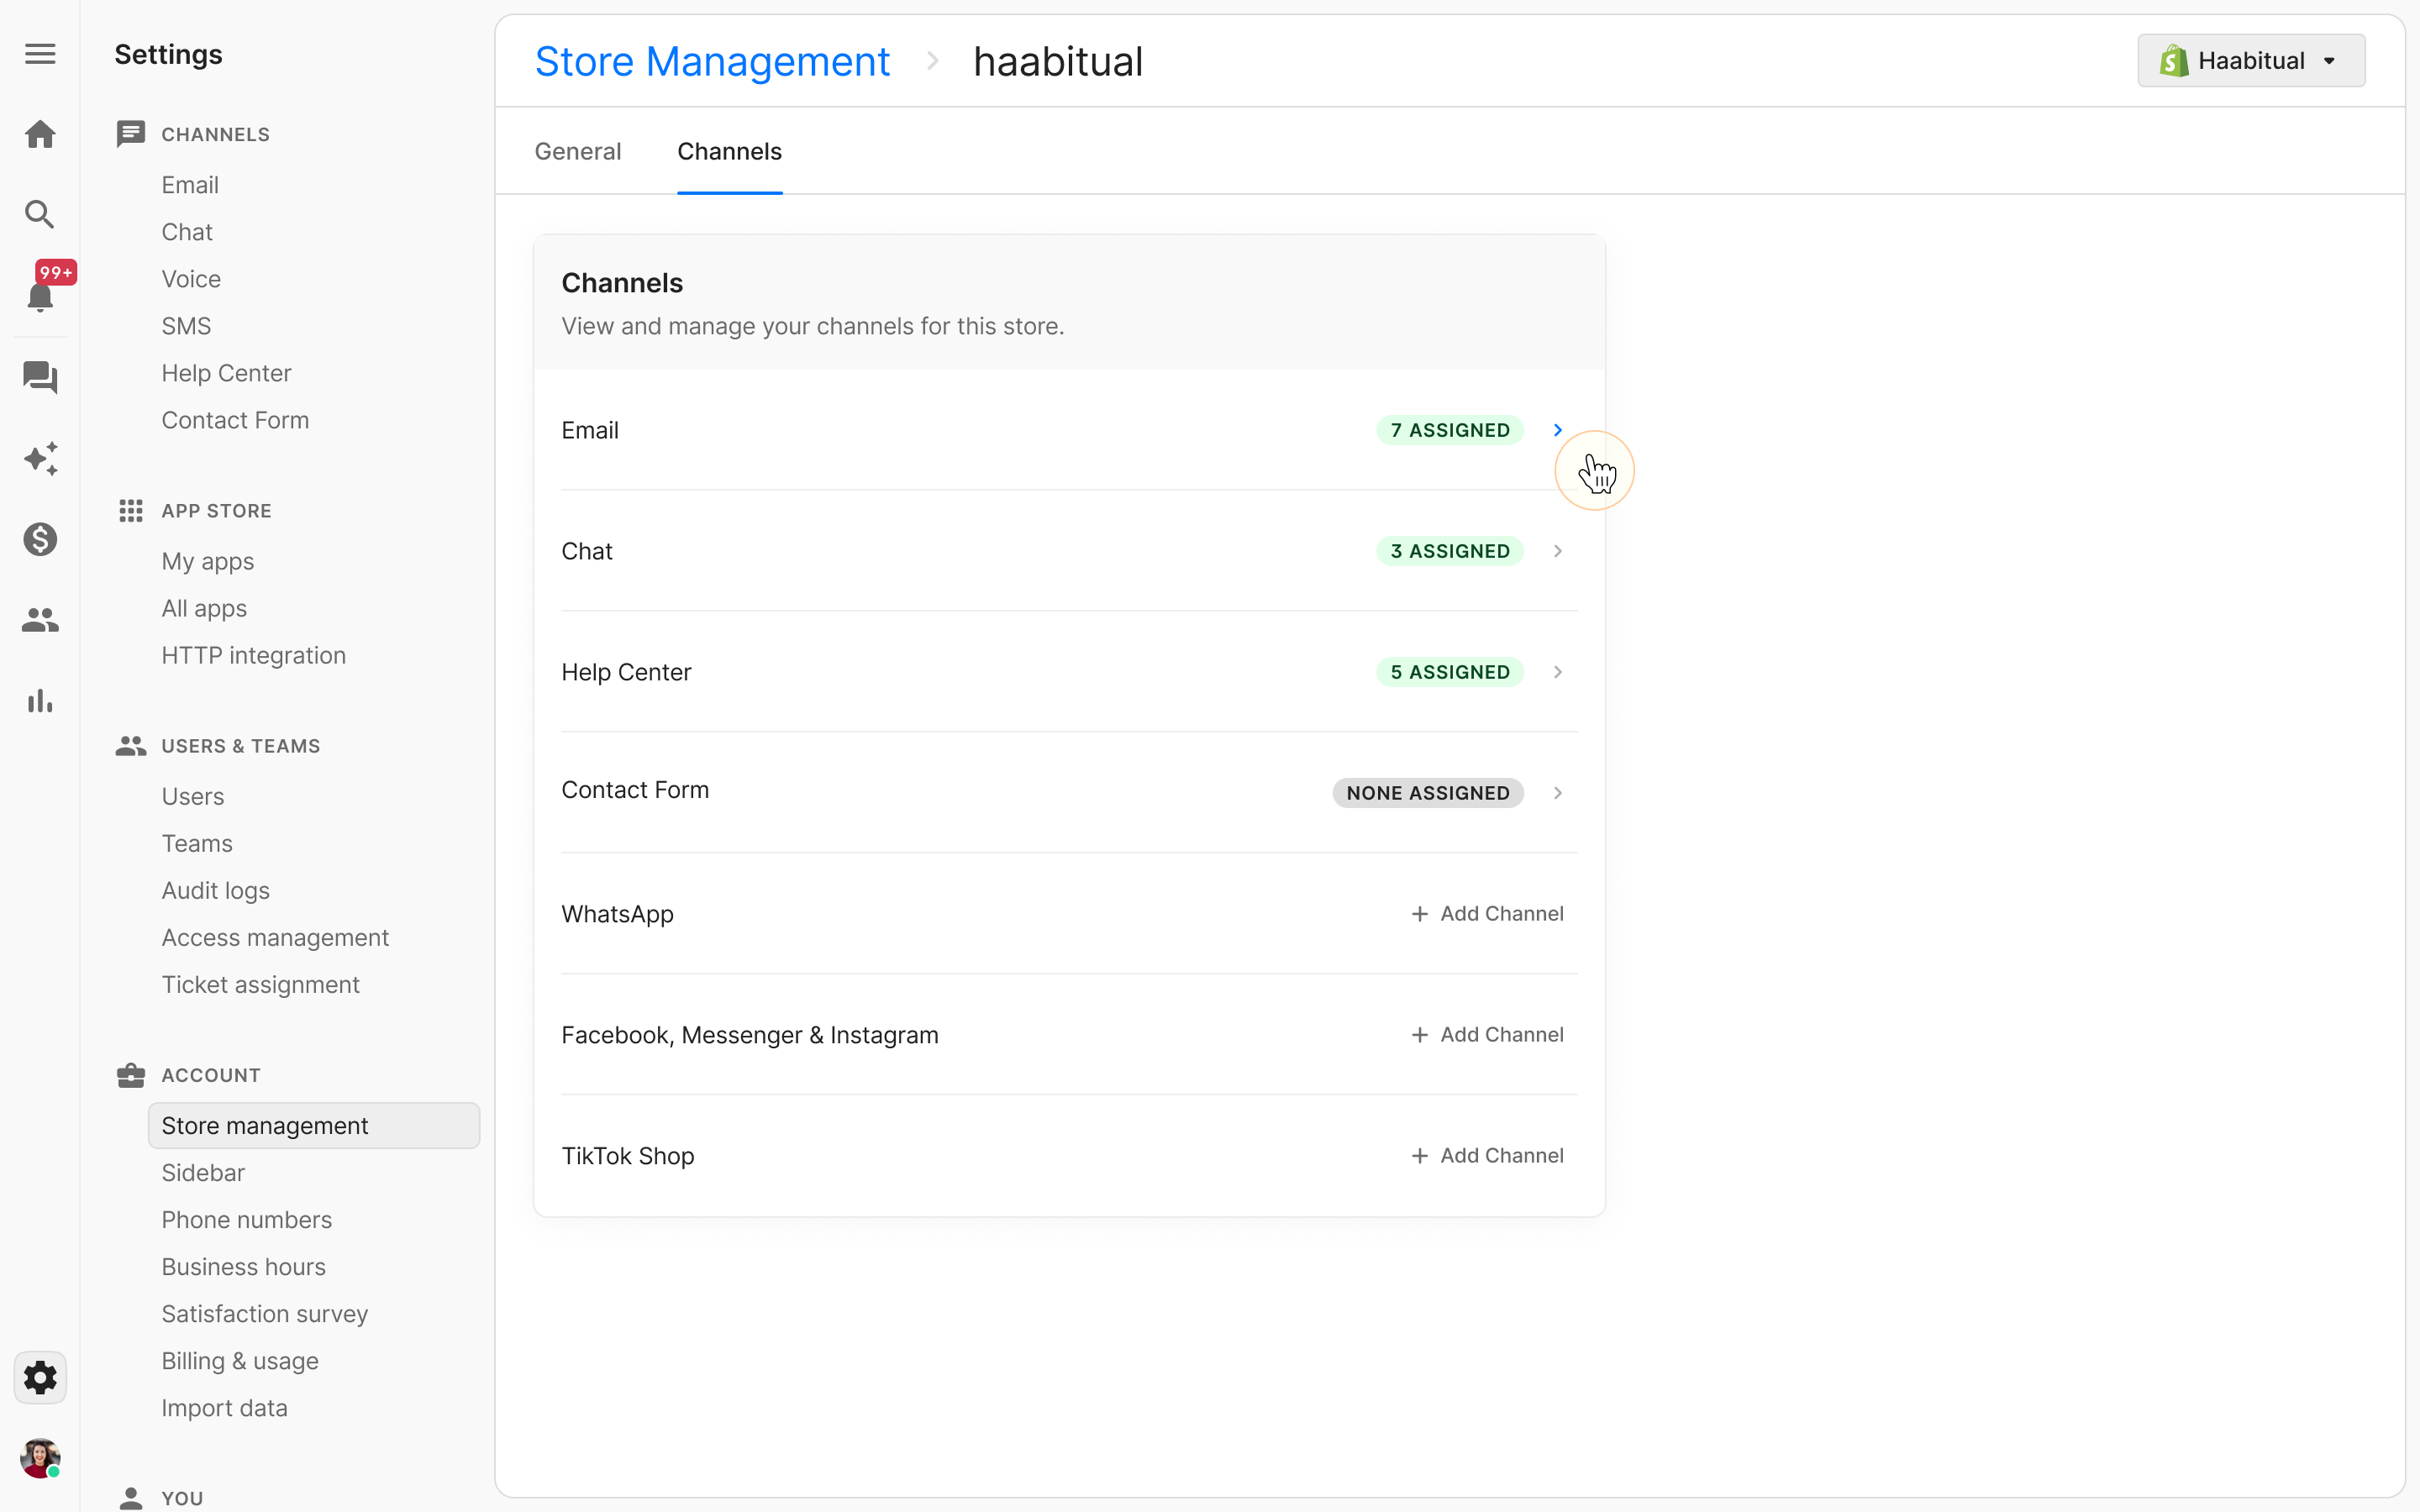Open Business hours settings
This screenshot has height=1512, width=2420.
244,1266
